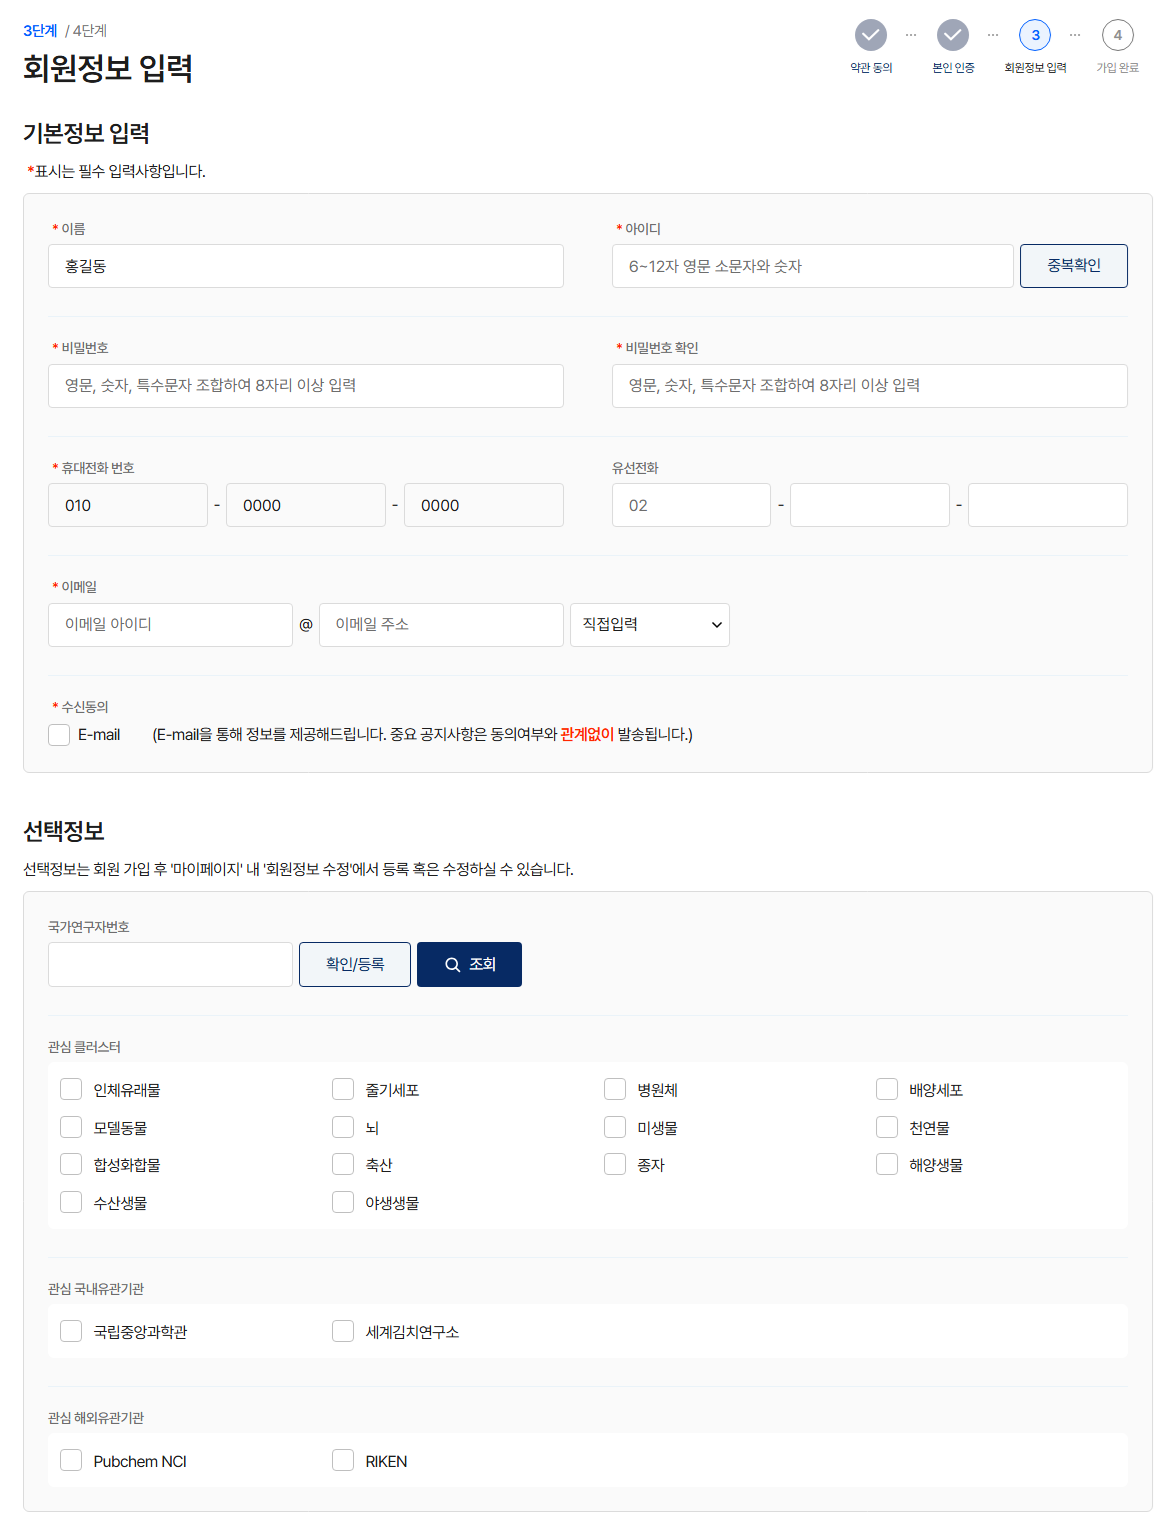Image resolution: width=1175 pixels, height=1513 pixels.
Task: Click the 관심 국내유관기관 label
Action: click(96, 1289)
